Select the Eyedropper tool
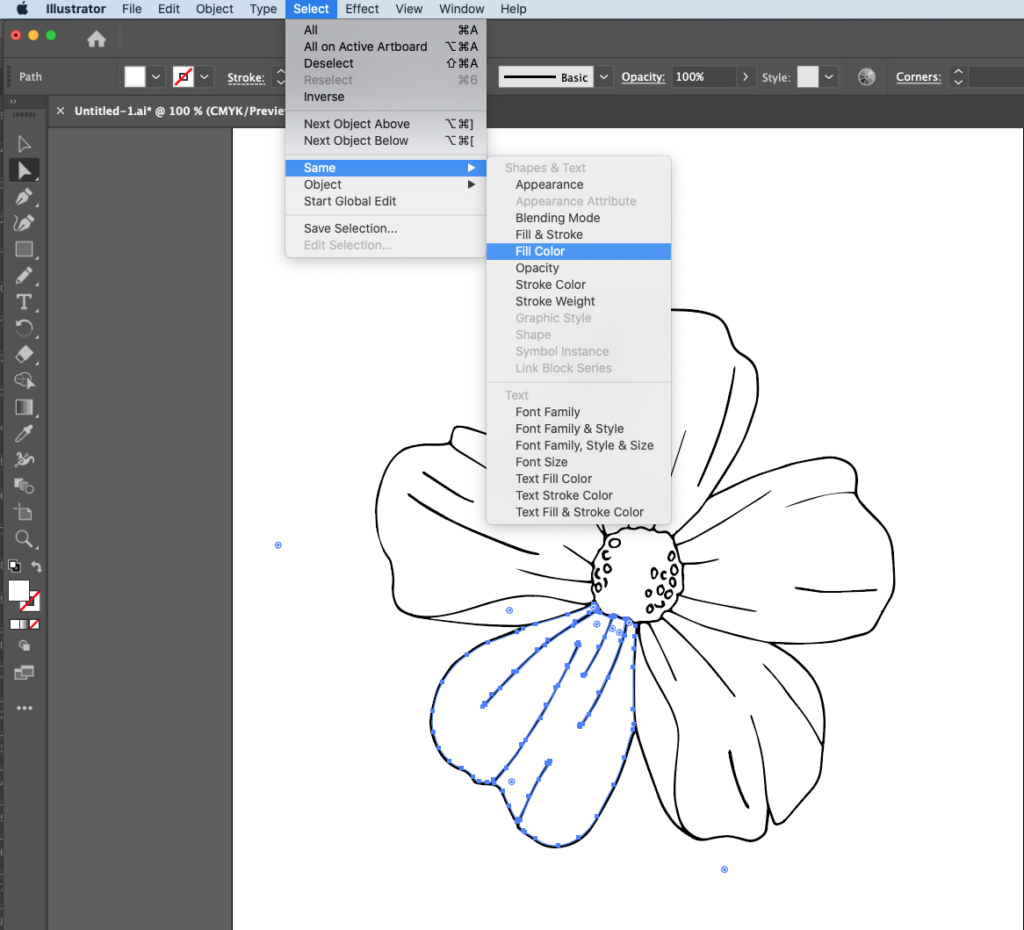The width and height of the screenshot is (1024, 930). [23, 433]
